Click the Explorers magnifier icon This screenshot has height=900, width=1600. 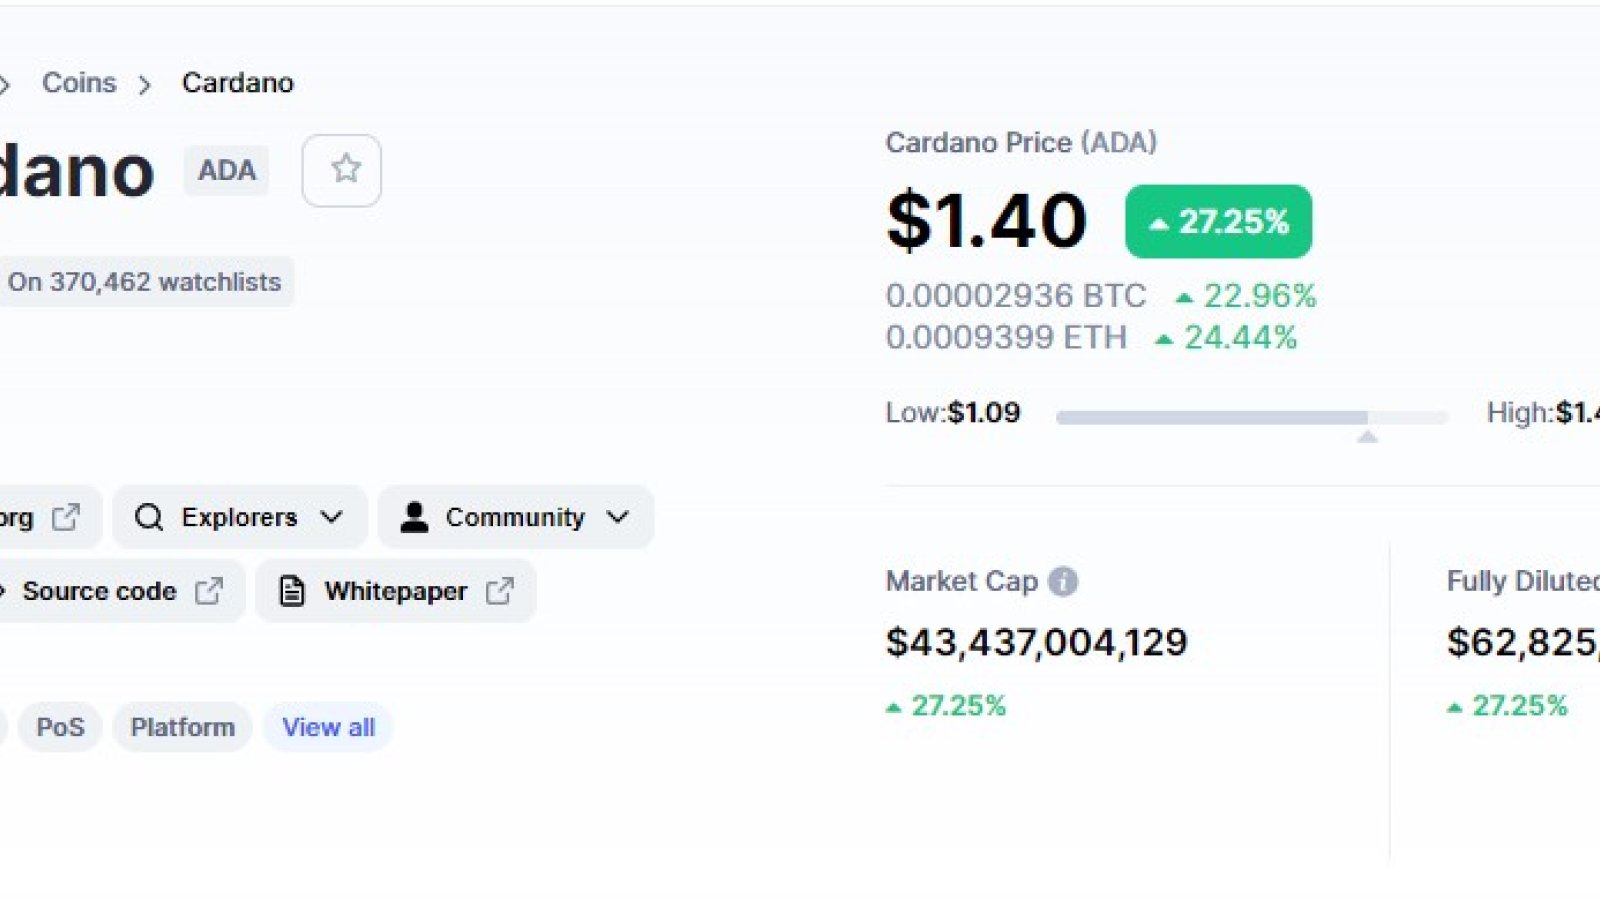(x=149, y=517)
